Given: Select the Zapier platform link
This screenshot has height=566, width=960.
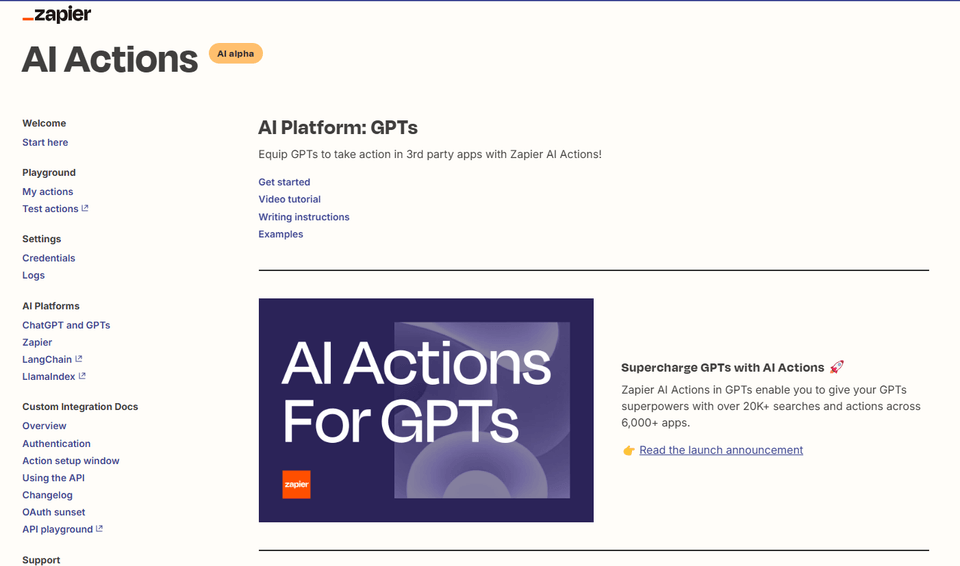Looking at the screenshot, I should click(x=37, y=342).
